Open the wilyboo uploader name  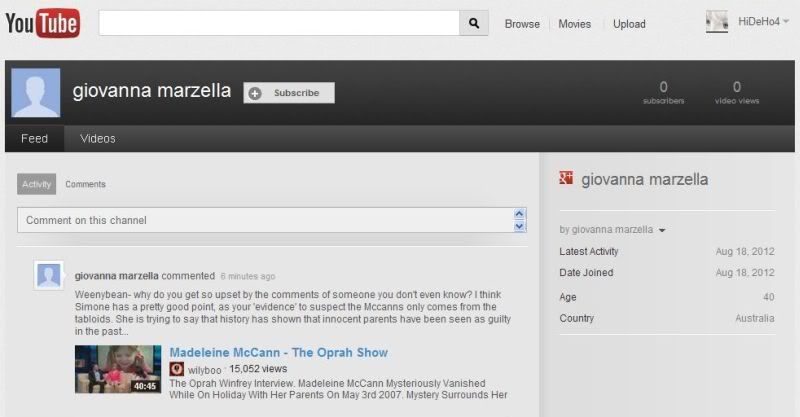coord(204,370)
